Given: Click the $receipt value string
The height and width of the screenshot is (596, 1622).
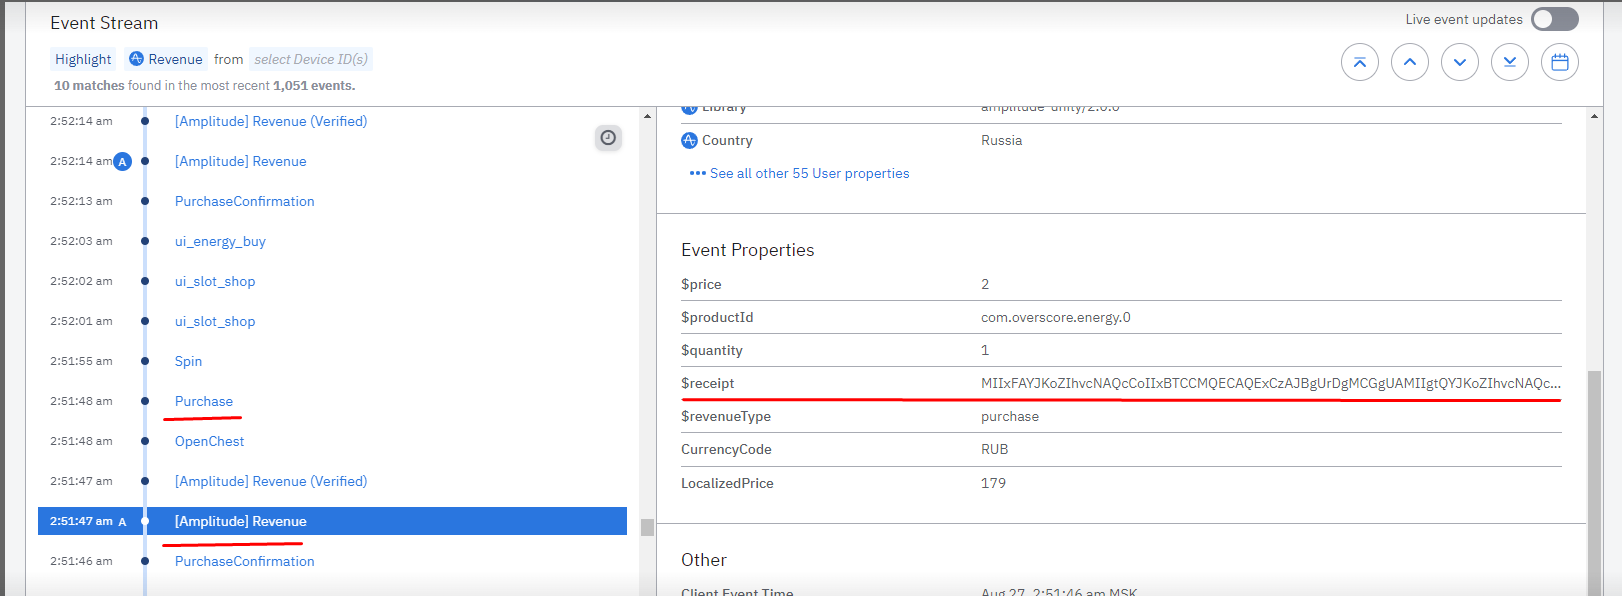Looking at the screenshot, I should tap(1270, 383).
